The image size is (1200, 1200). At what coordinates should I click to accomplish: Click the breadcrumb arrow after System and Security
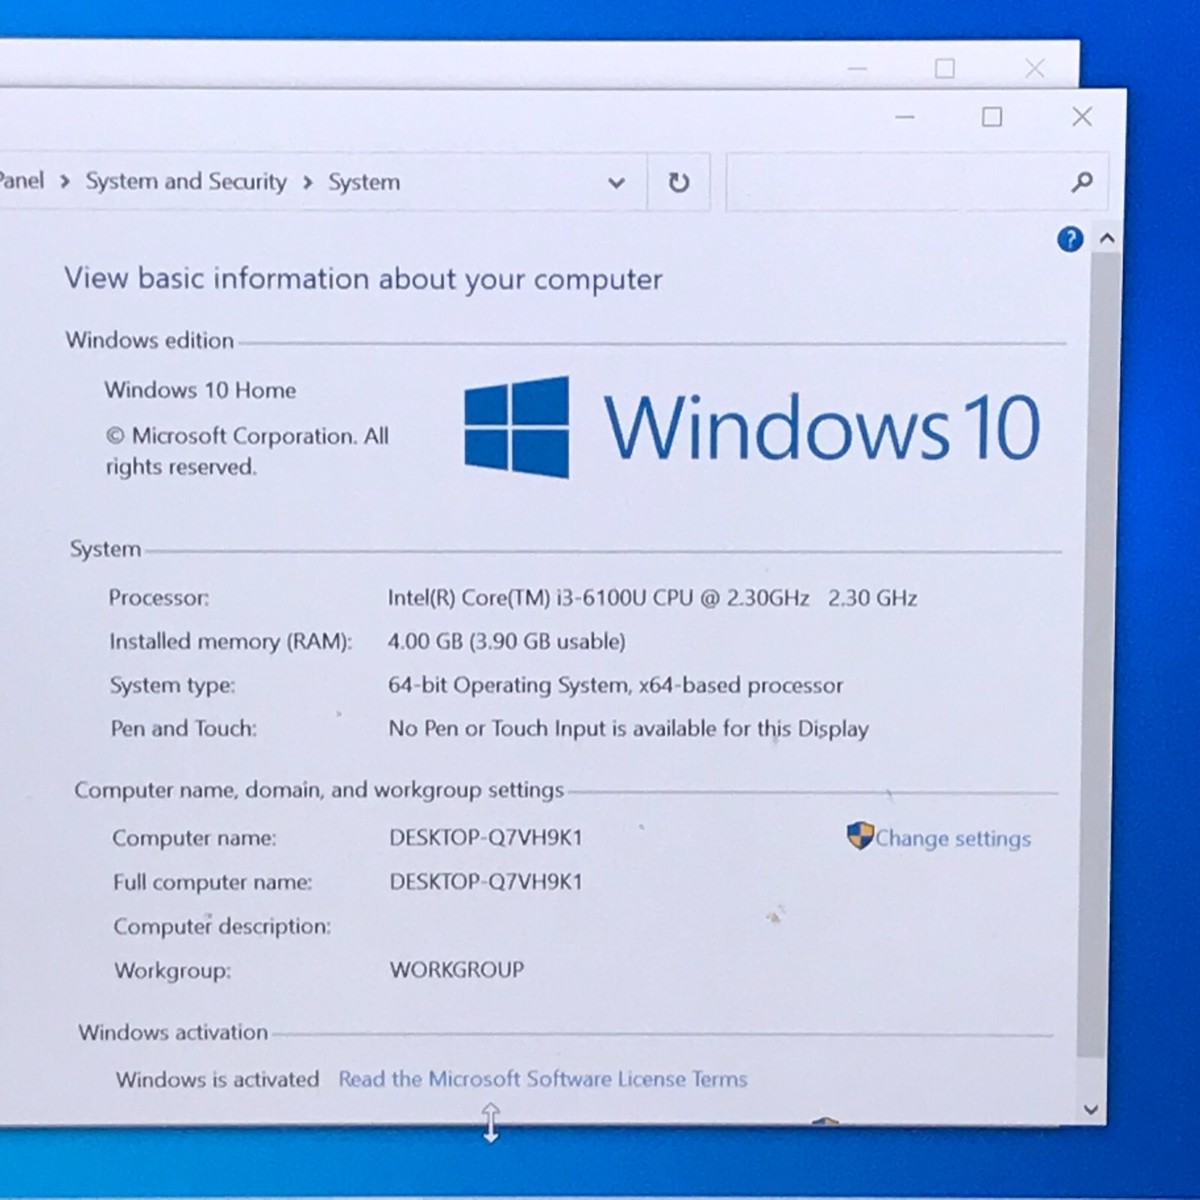(x=310, y=182)
